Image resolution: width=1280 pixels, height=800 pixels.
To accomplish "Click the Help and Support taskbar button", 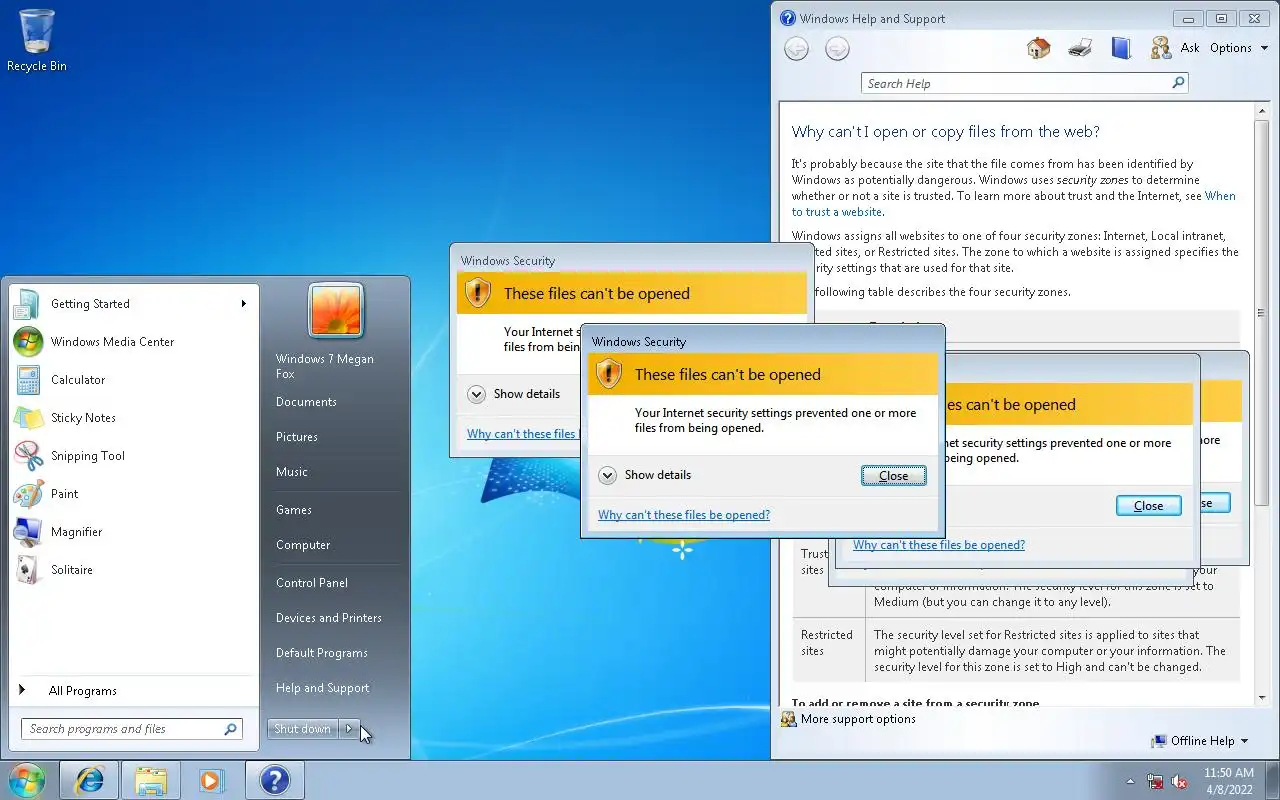I will pyautogui.click(x=274, y=780).
